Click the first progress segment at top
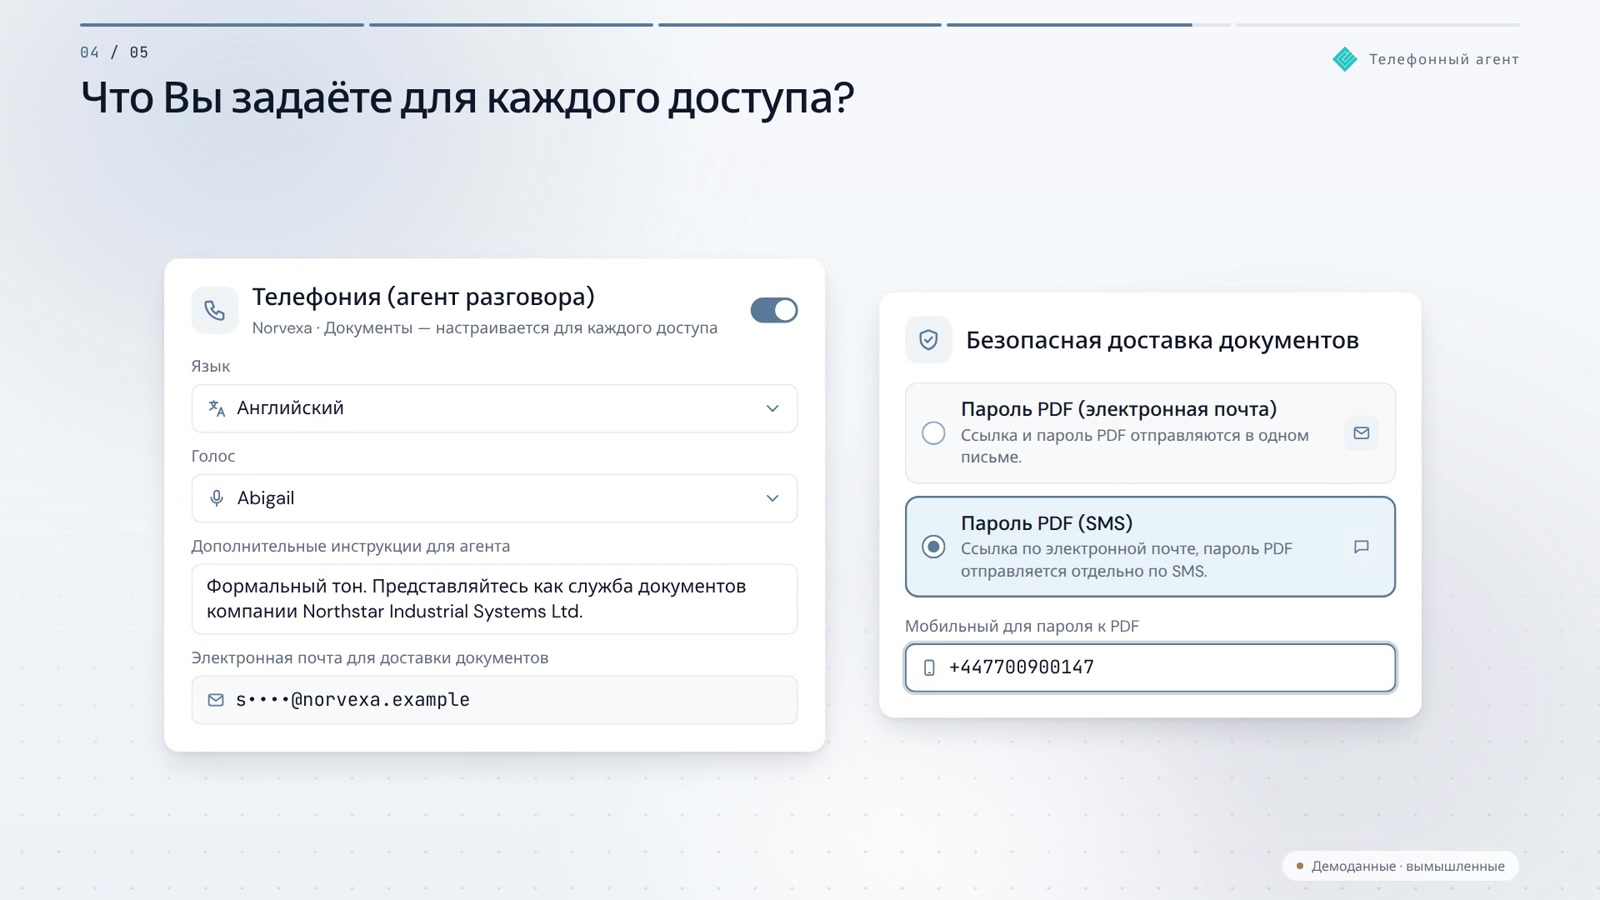The image size is (1600, 900). coord(222,25)
